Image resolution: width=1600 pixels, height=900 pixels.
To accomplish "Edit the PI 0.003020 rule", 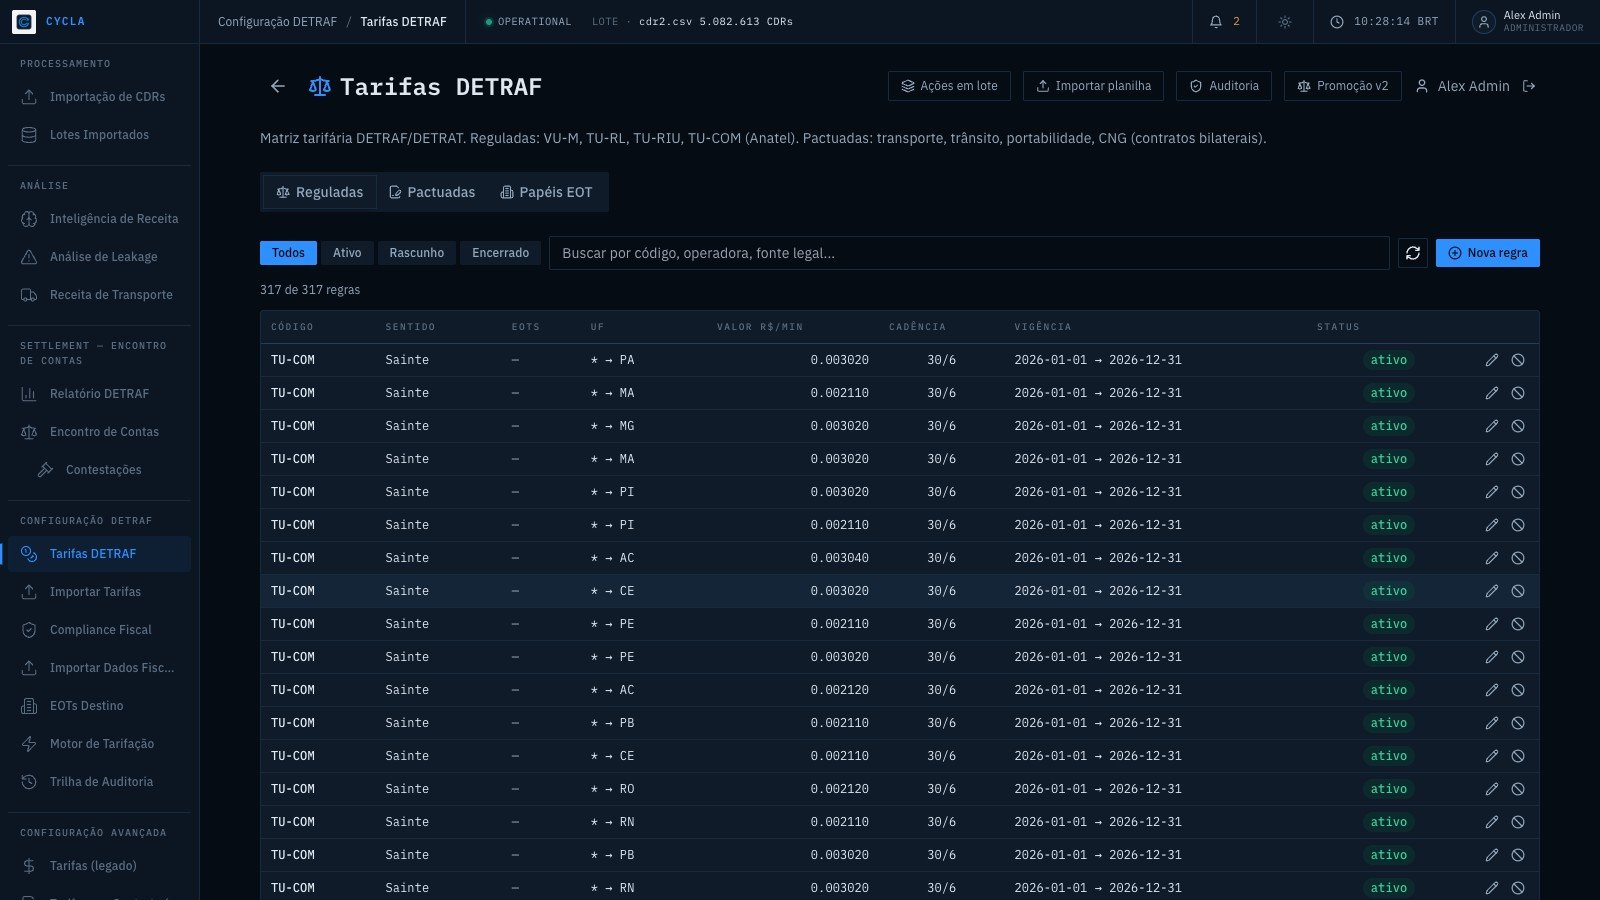I will click(1492, 492).
